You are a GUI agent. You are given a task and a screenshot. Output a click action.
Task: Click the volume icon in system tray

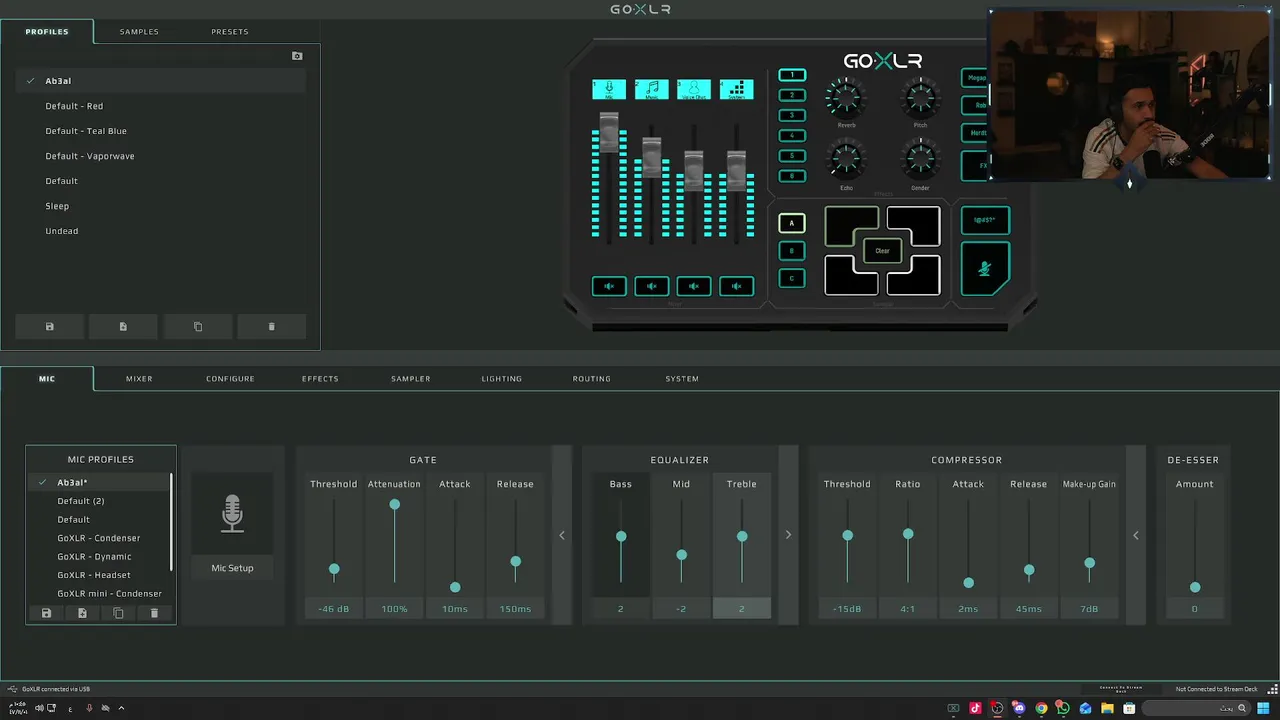click(x=39, y=708)
